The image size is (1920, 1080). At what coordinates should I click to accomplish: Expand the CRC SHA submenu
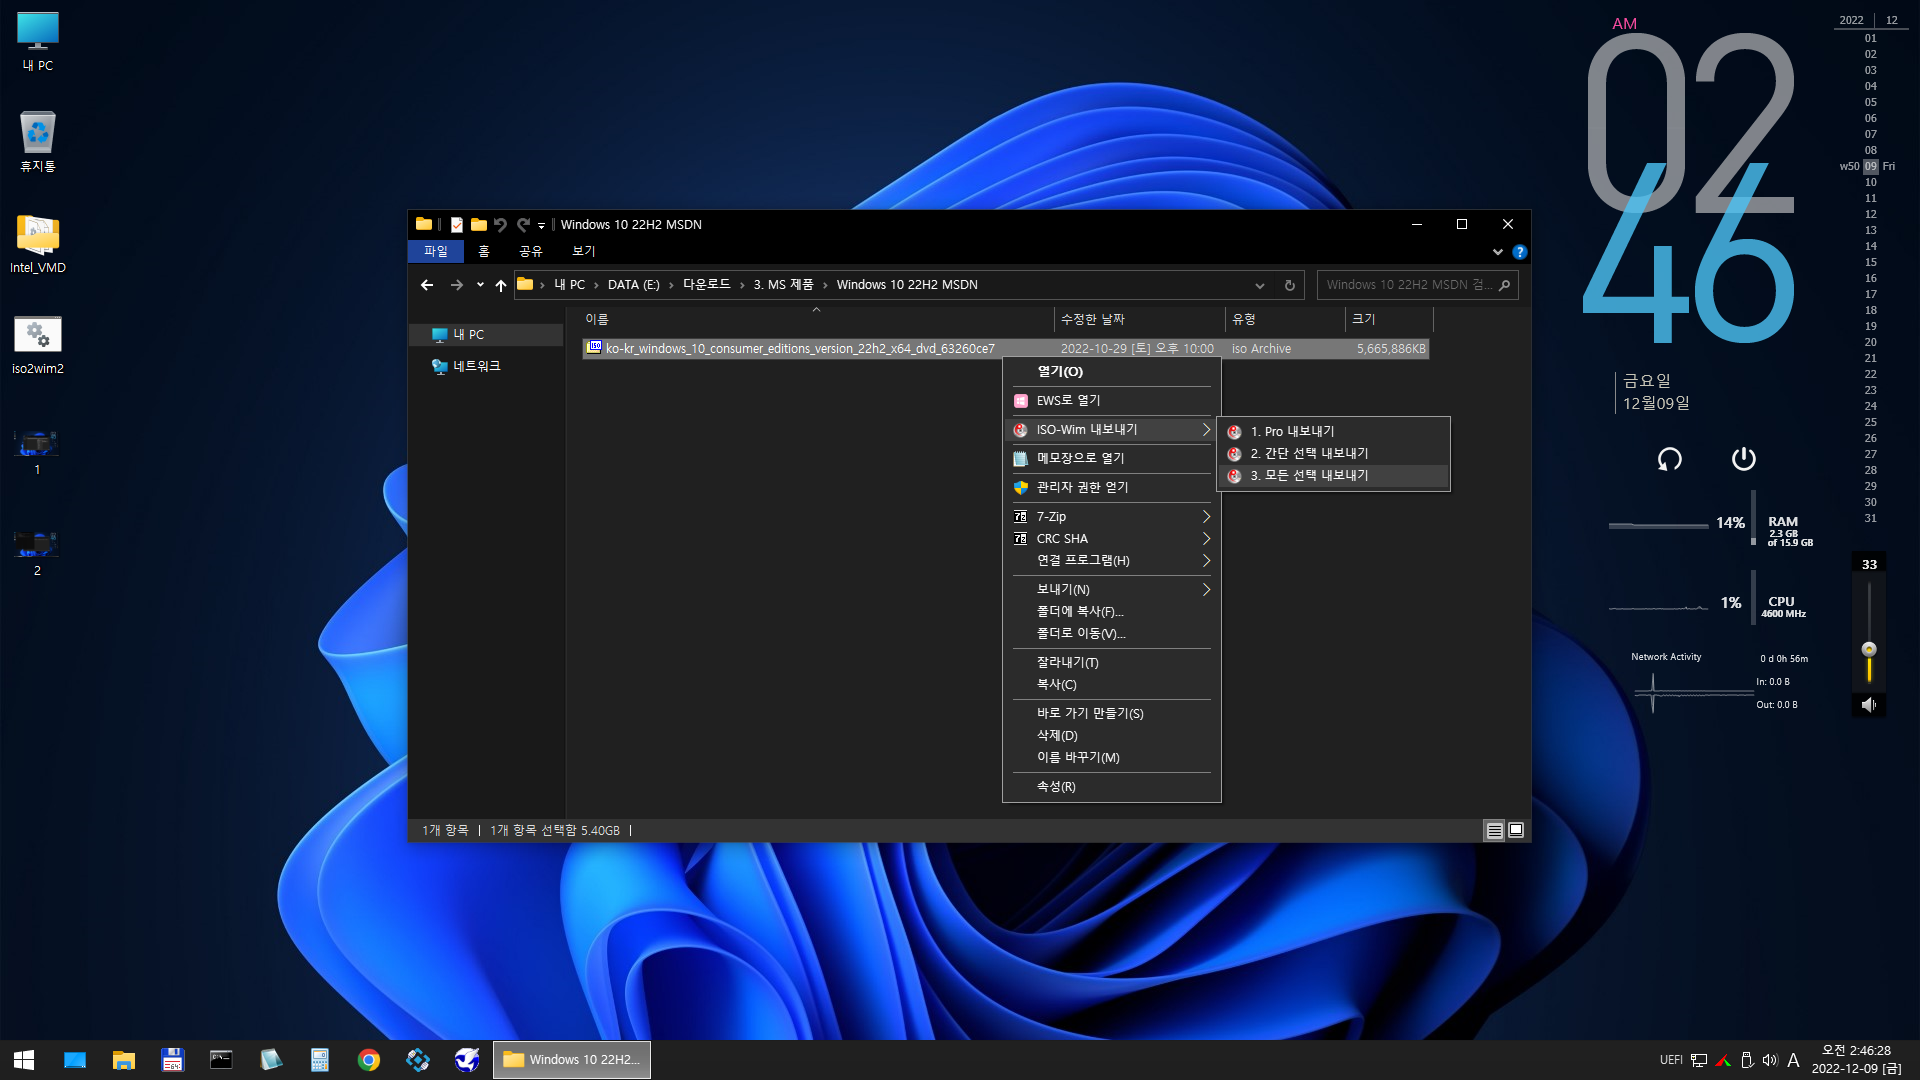point(1112,539)
